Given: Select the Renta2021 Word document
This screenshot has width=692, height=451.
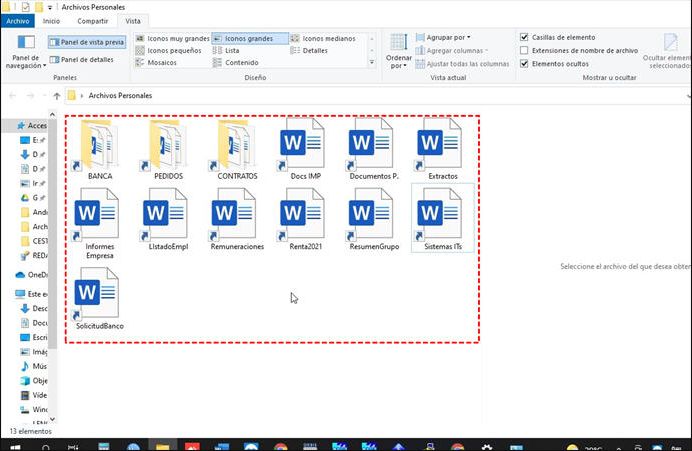Looking at the screenshot, I should 305,219.
